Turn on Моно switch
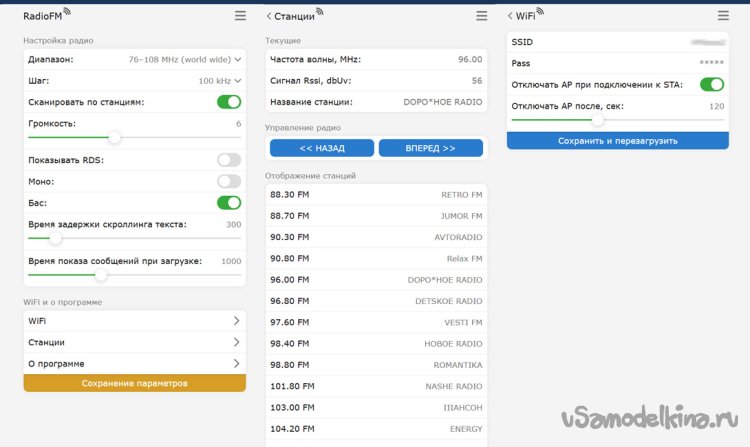This screenshot has width=750, height=447. click(x=229, y=181)
